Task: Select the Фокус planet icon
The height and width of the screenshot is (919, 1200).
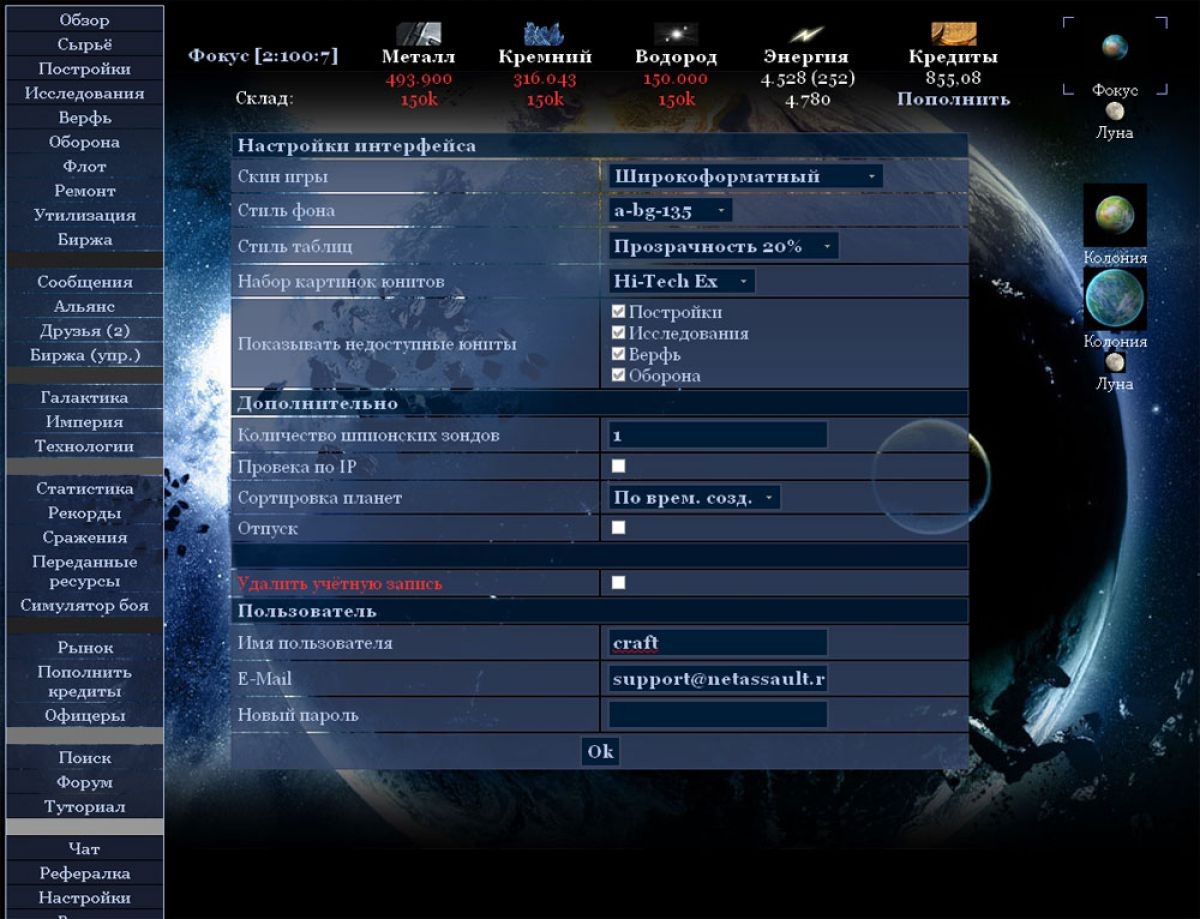Action: coord(1115,47)
